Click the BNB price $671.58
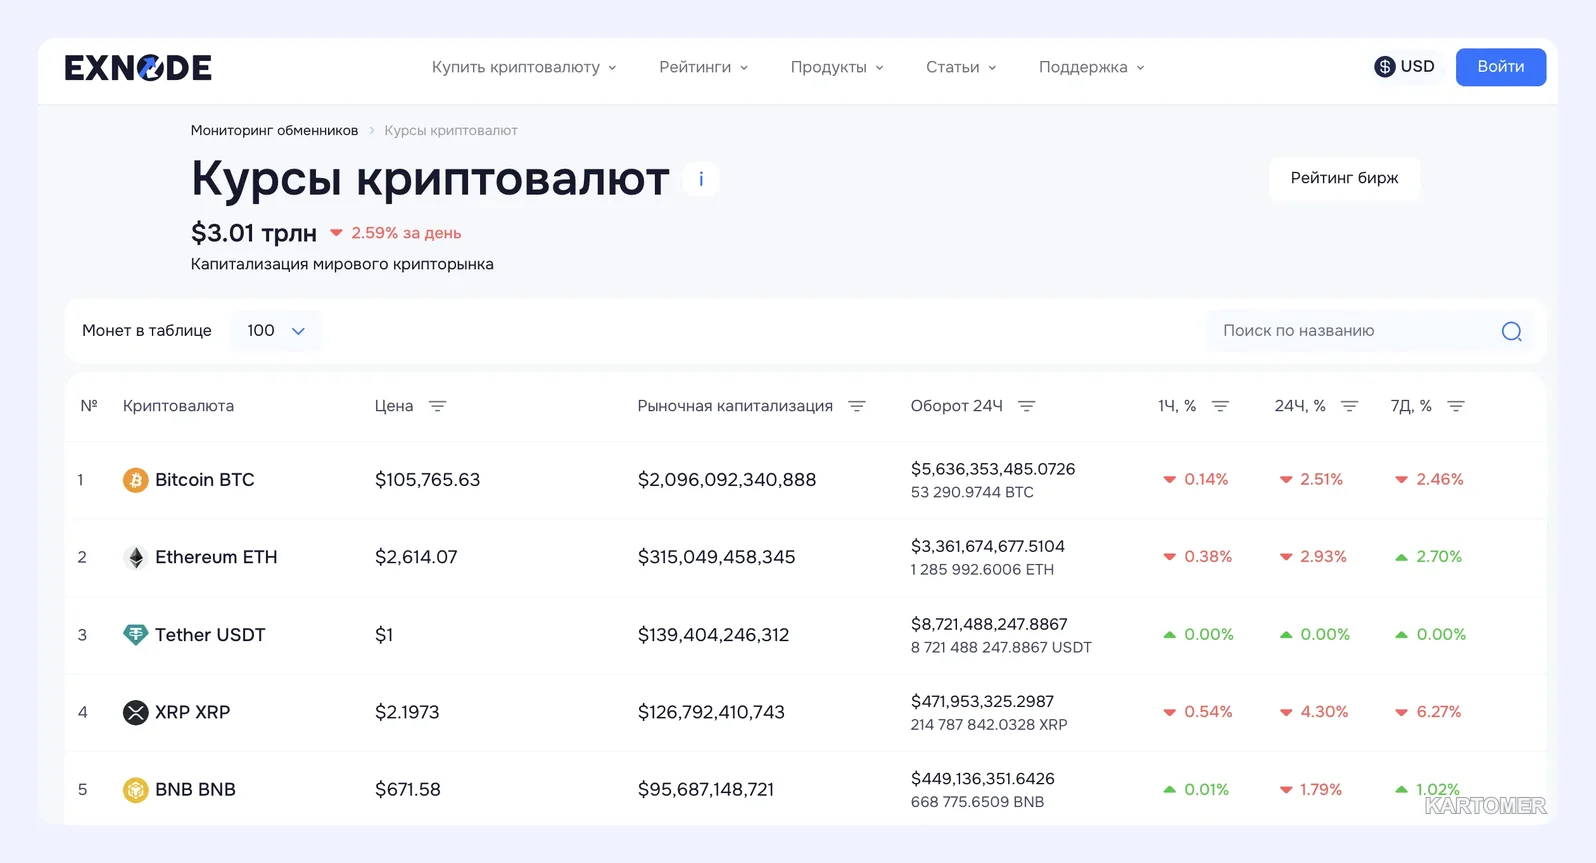The height and width of the screenshot is (863, 1596). point(407,790)
